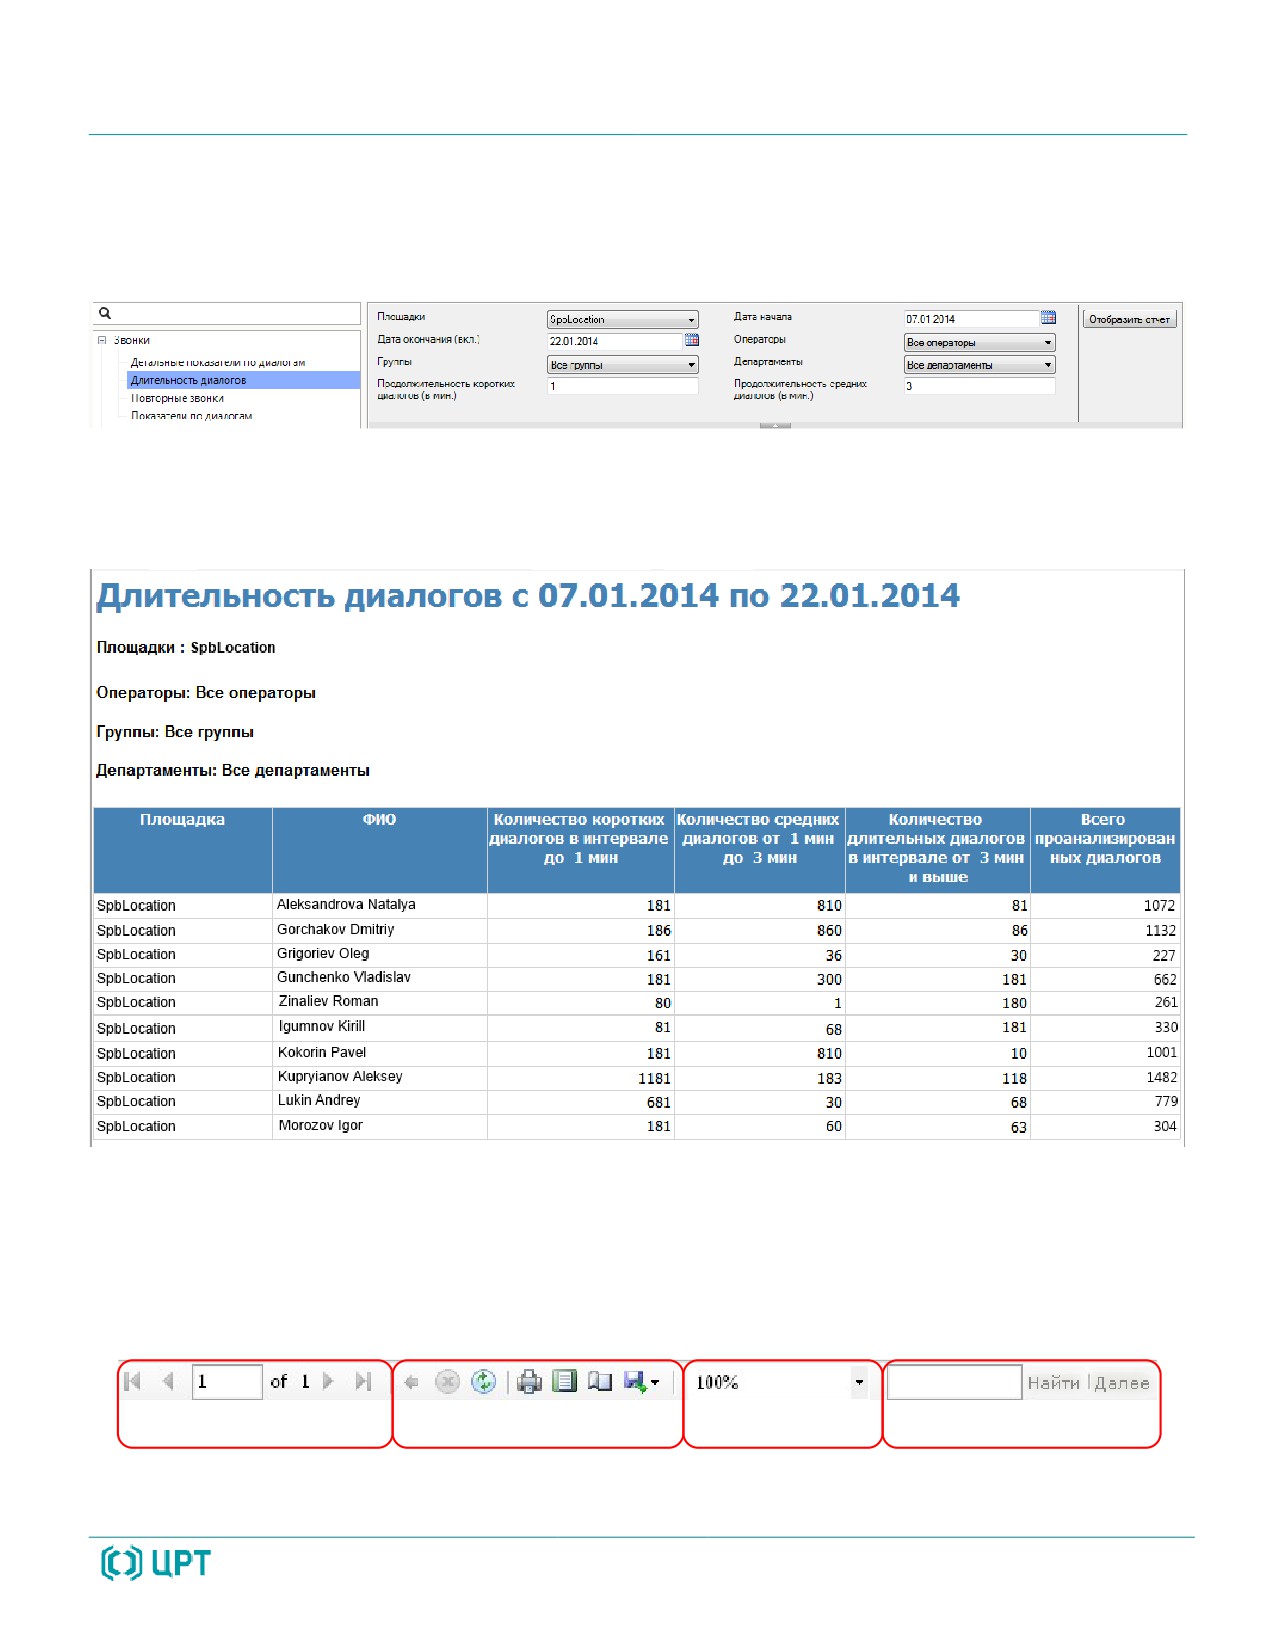This screenshot has height=1650, width=1275.
Task: Select Повторные звонки tree item
Action: 177,398
